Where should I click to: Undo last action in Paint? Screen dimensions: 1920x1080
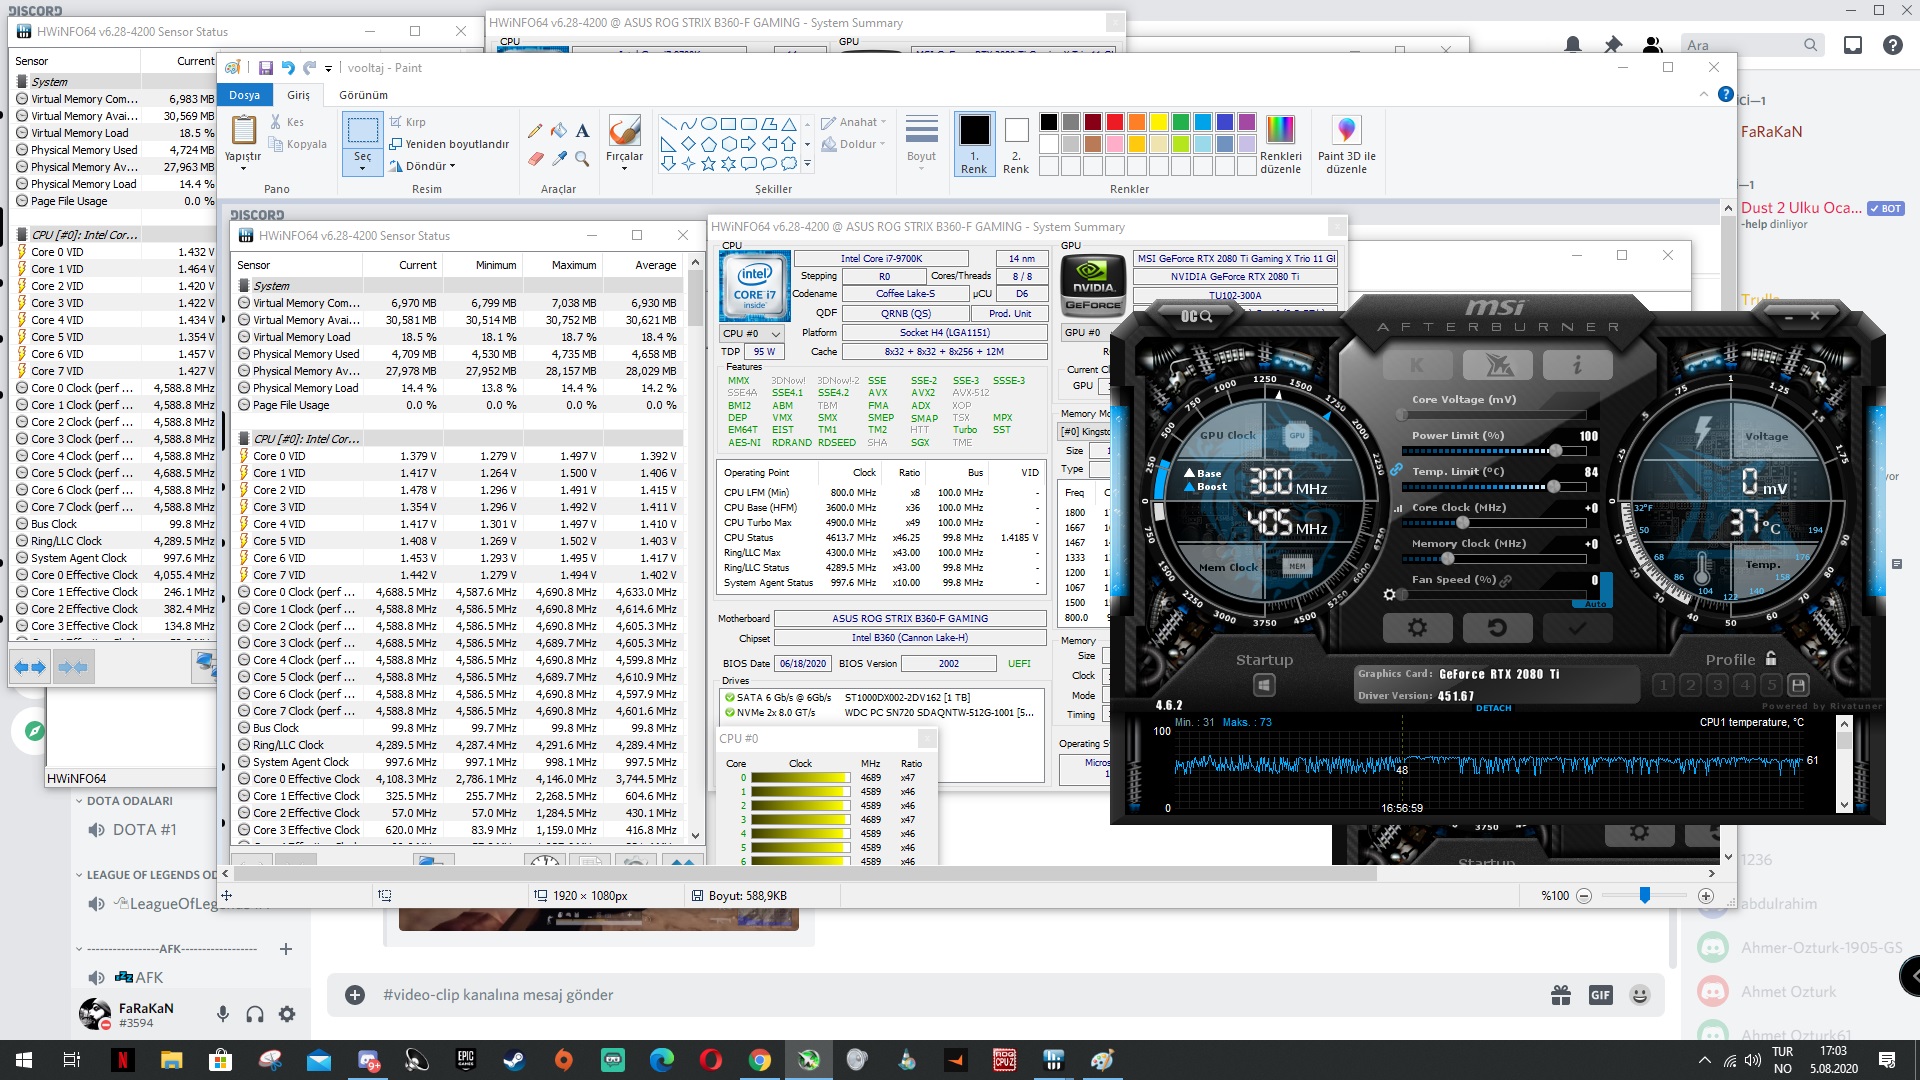pyautogui.click(x=288, y=68)
